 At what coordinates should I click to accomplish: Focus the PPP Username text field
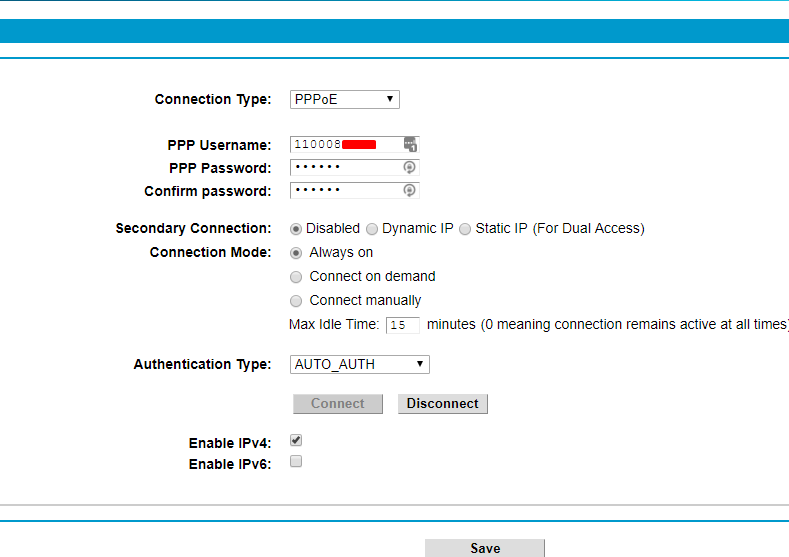(345, 144)
